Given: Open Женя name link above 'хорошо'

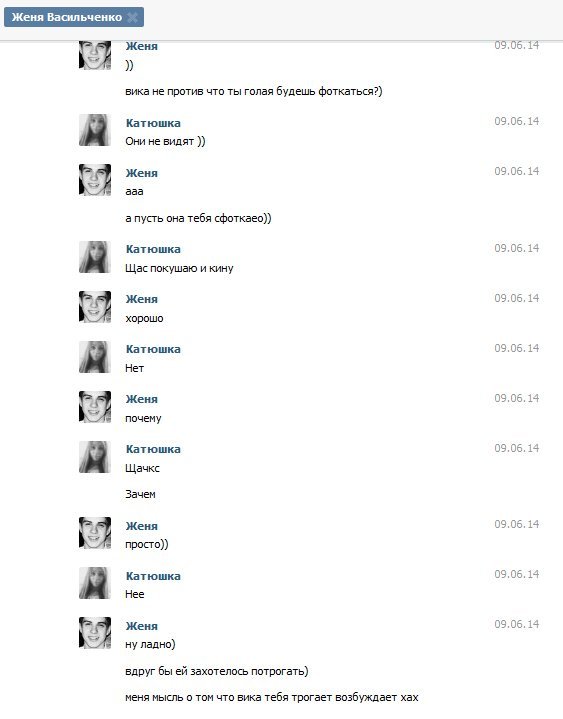Looking at the screenshot, I should pyautogui.click(x=142, y=299).
